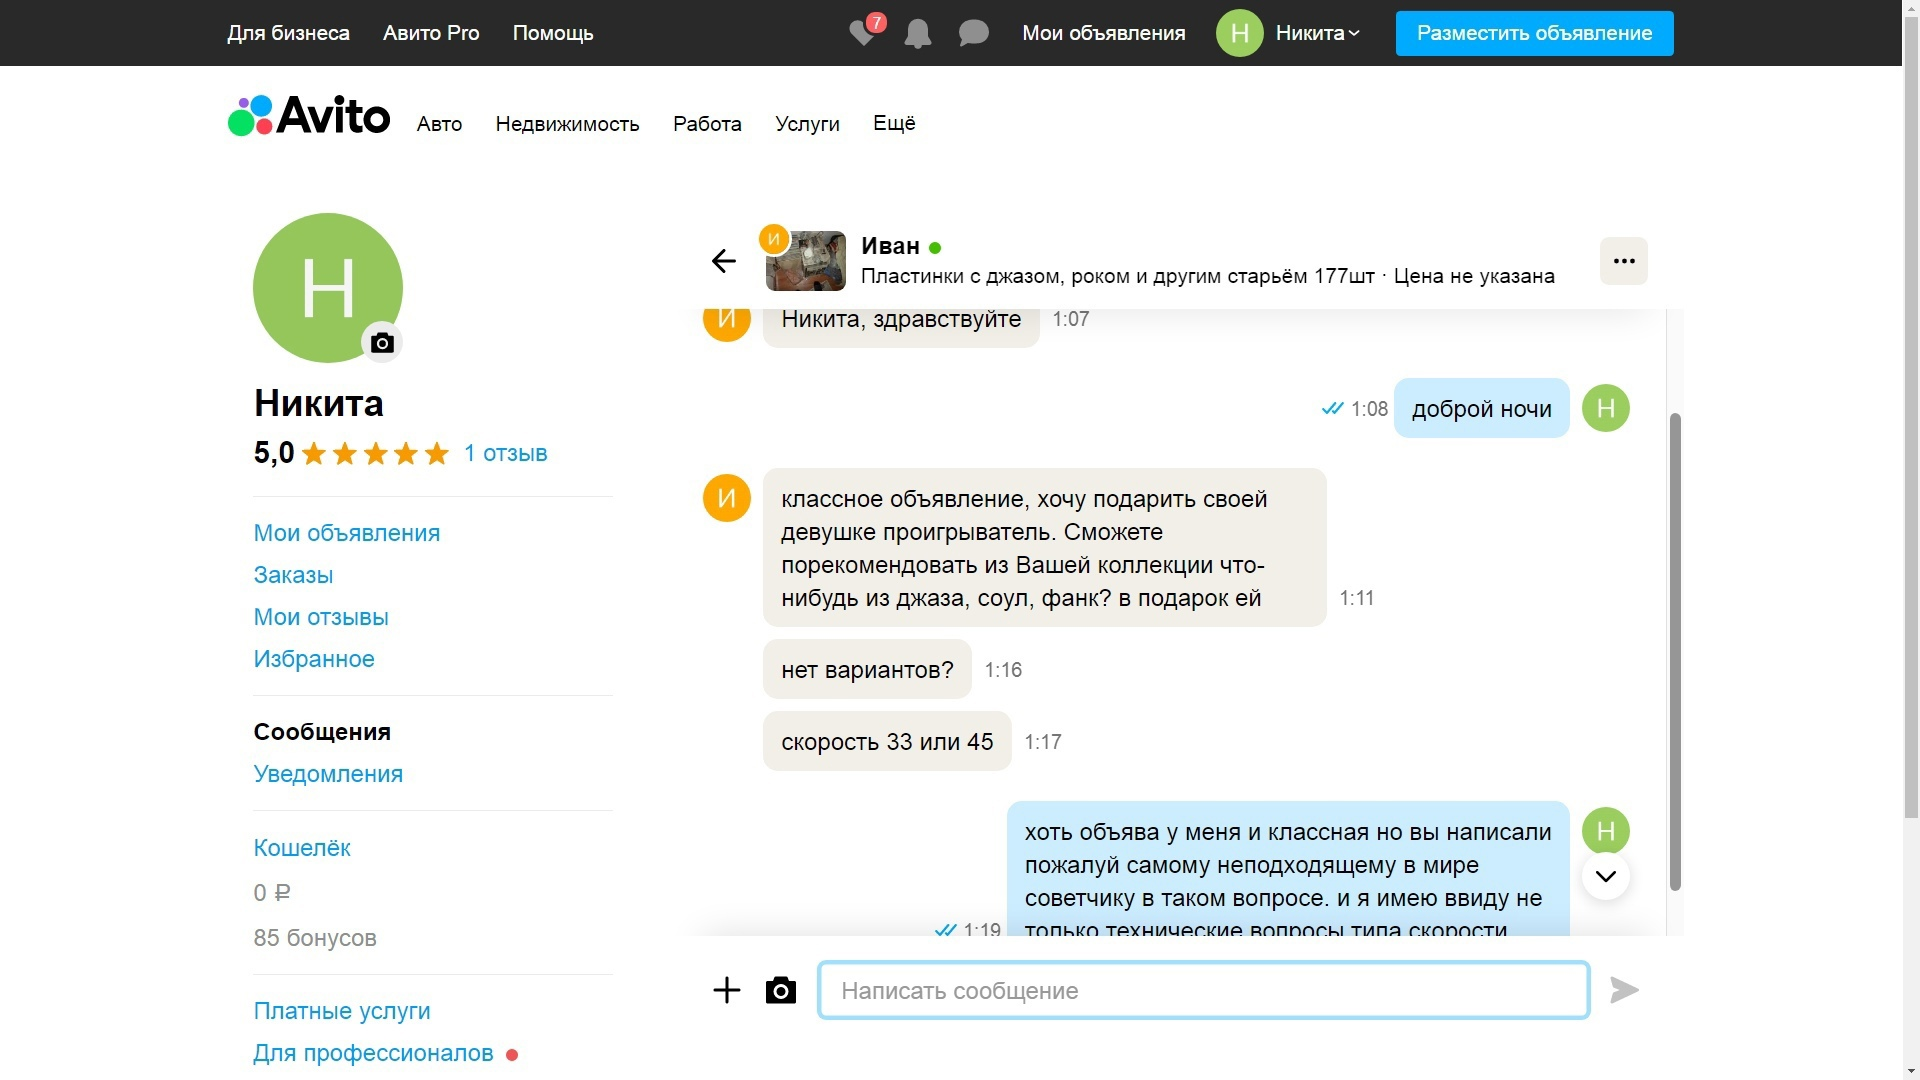Click the Avito logo
Screen dimensions: 1920x1080
[309, 116]
